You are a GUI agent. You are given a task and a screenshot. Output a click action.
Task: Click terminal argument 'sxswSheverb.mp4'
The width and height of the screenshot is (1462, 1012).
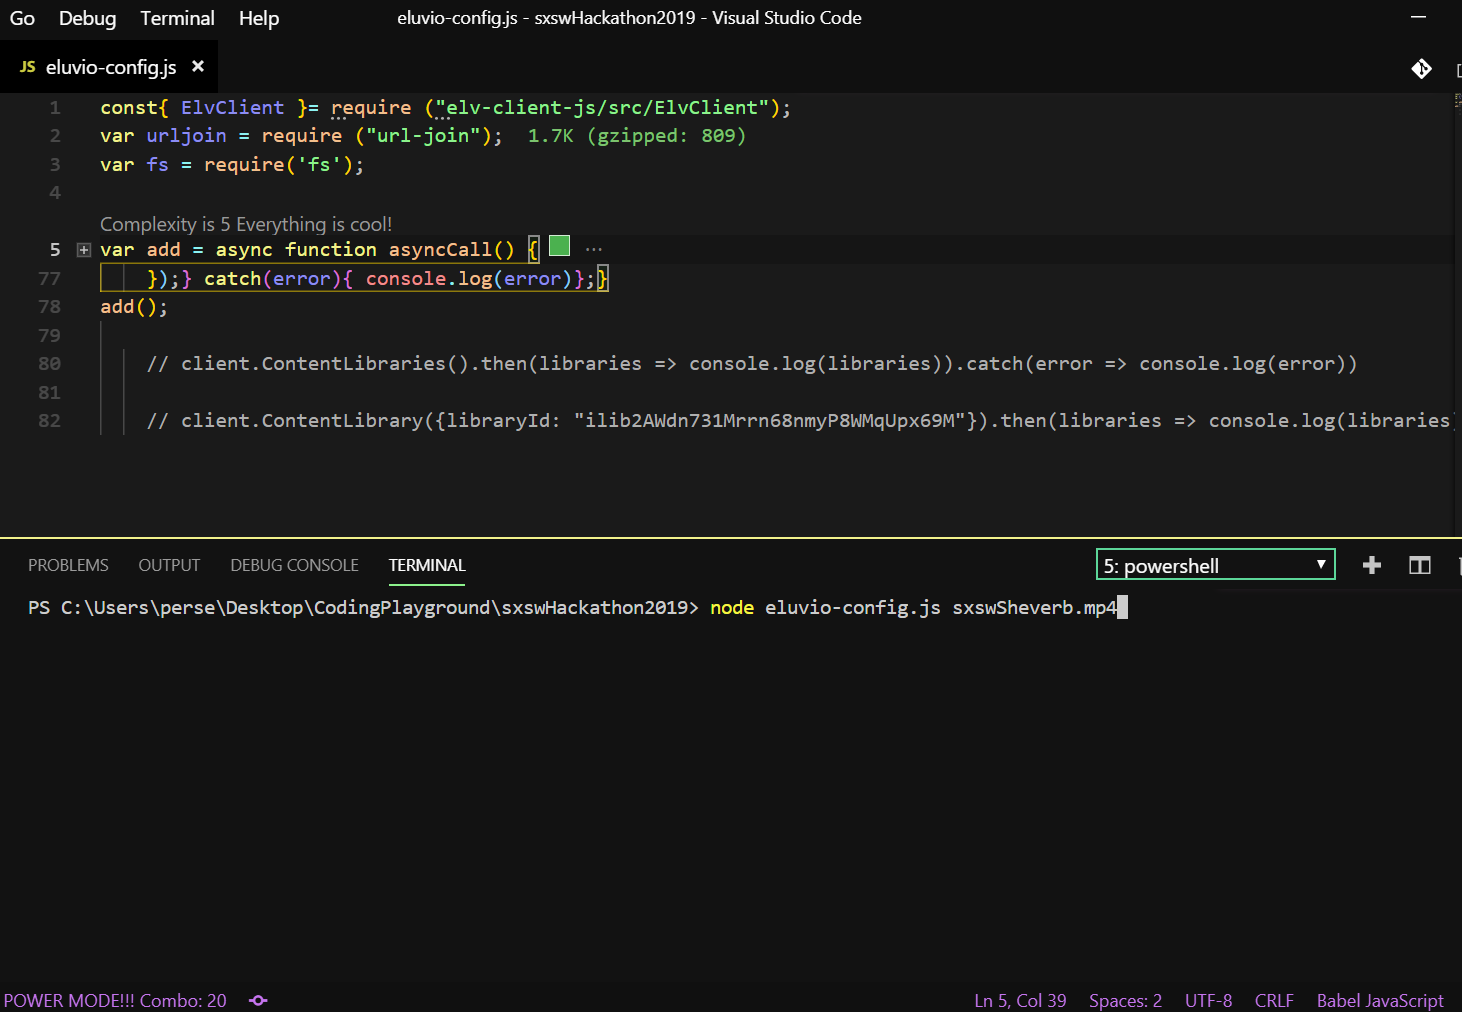coord(1034,608)
